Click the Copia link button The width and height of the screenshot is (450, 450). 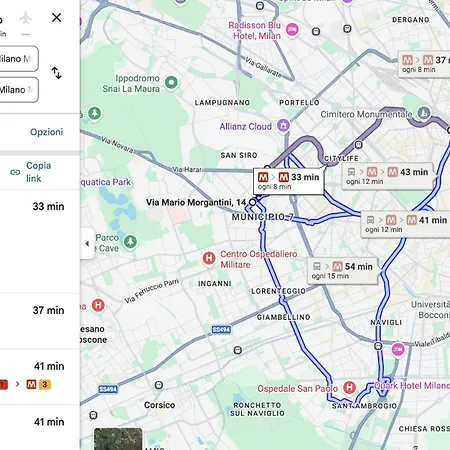click(x=31, y=172)
